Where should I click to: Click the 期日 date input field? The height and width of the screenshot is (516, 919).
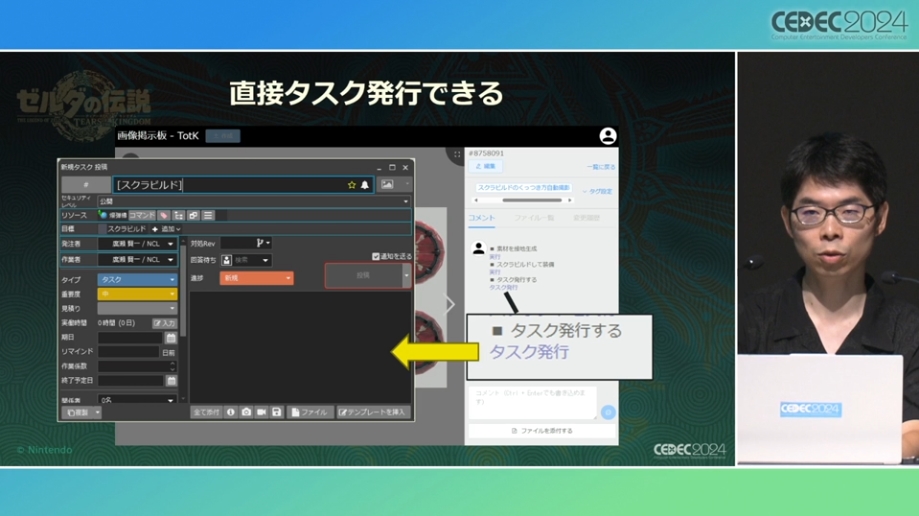pyautogui.click(x=130, y=337)
